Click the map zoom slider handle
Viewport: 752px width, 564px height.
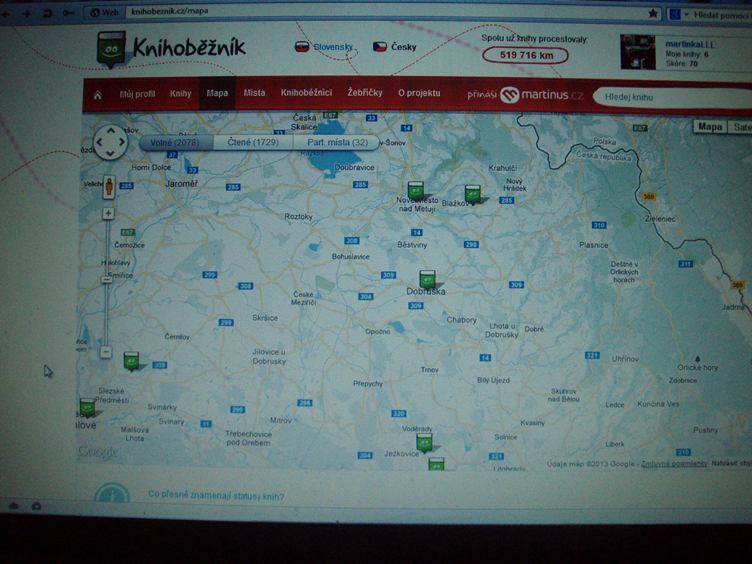(106, 280)
